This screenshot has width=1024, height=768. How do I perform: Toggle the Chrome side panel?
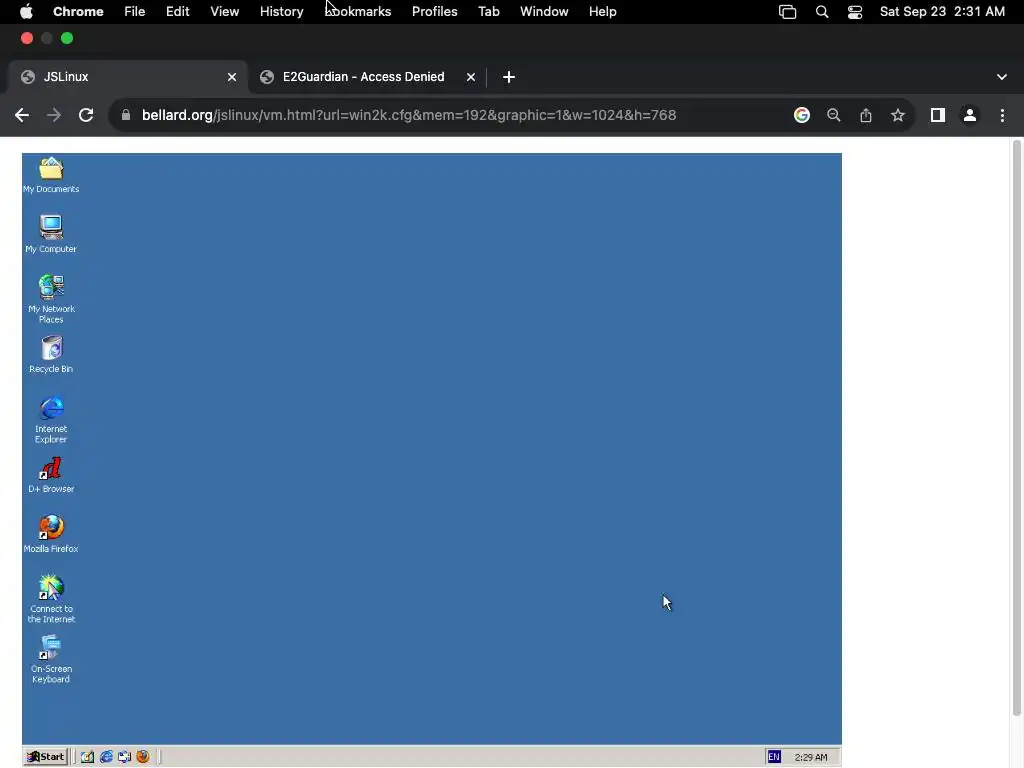pyautogui.click(x=938, y=116)
